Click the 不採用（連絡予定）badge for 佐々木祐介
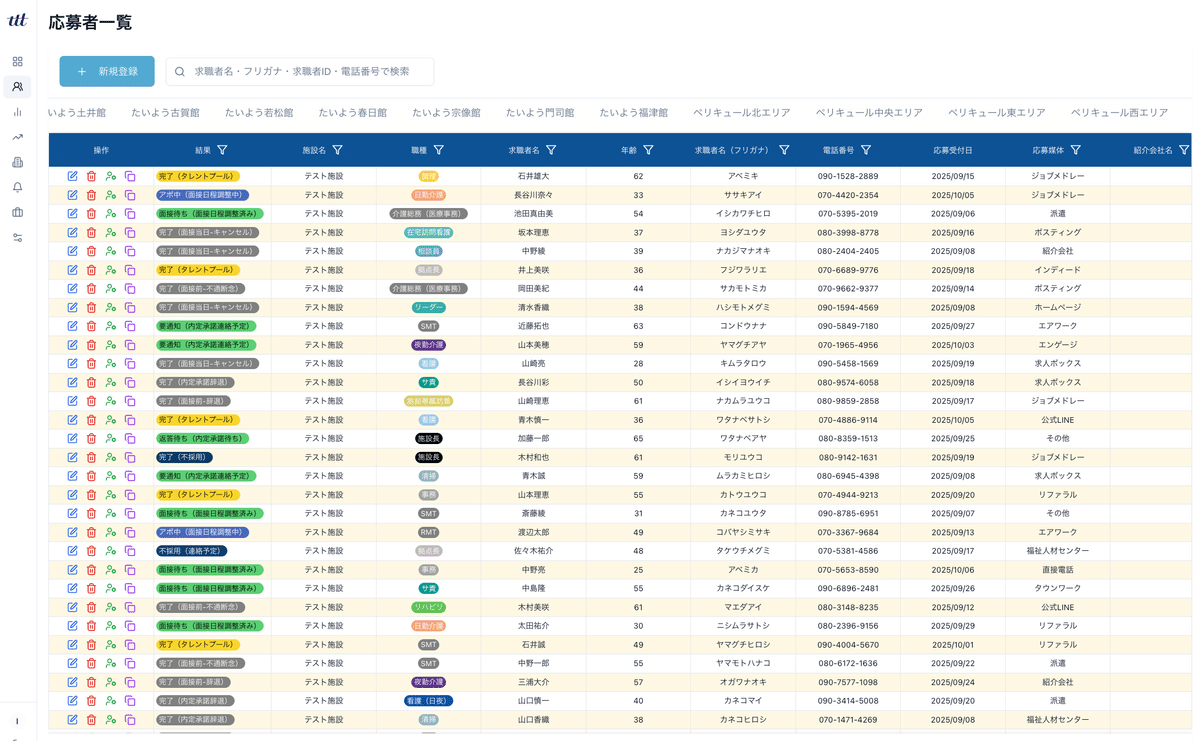 192,551
